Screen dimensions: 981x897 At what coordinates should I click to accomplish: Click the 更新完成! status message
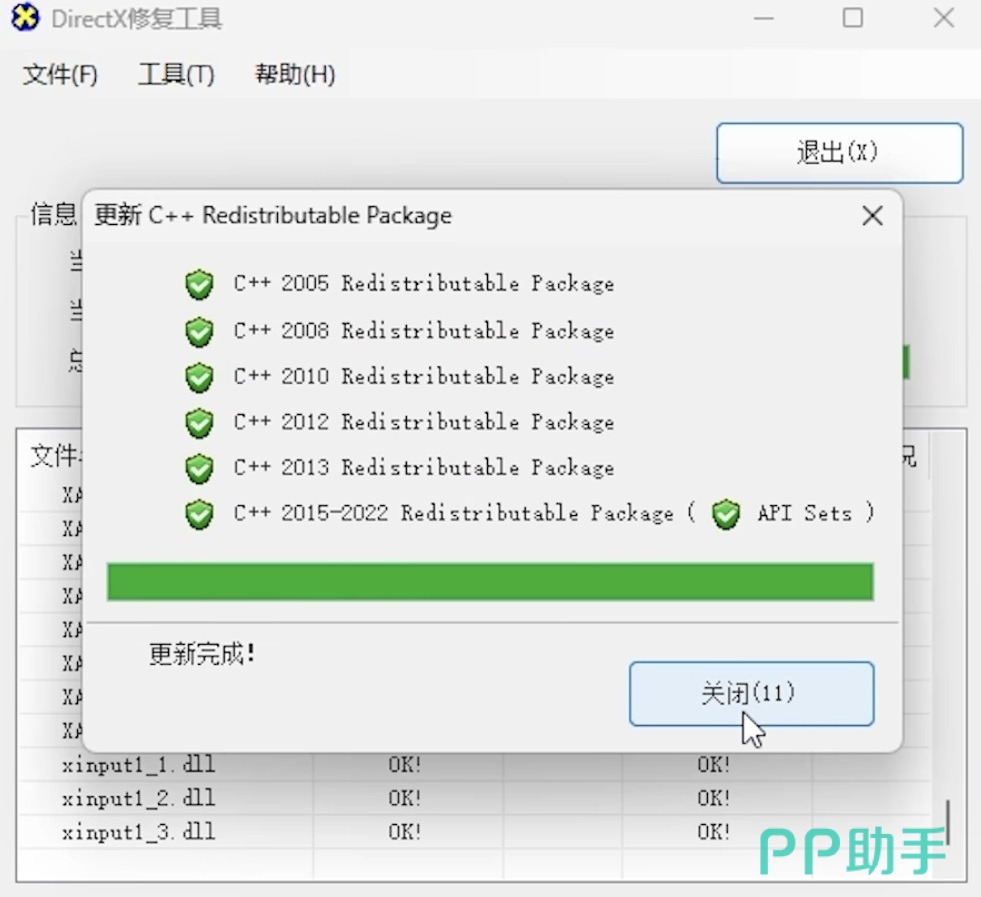[x=202, y=654]
